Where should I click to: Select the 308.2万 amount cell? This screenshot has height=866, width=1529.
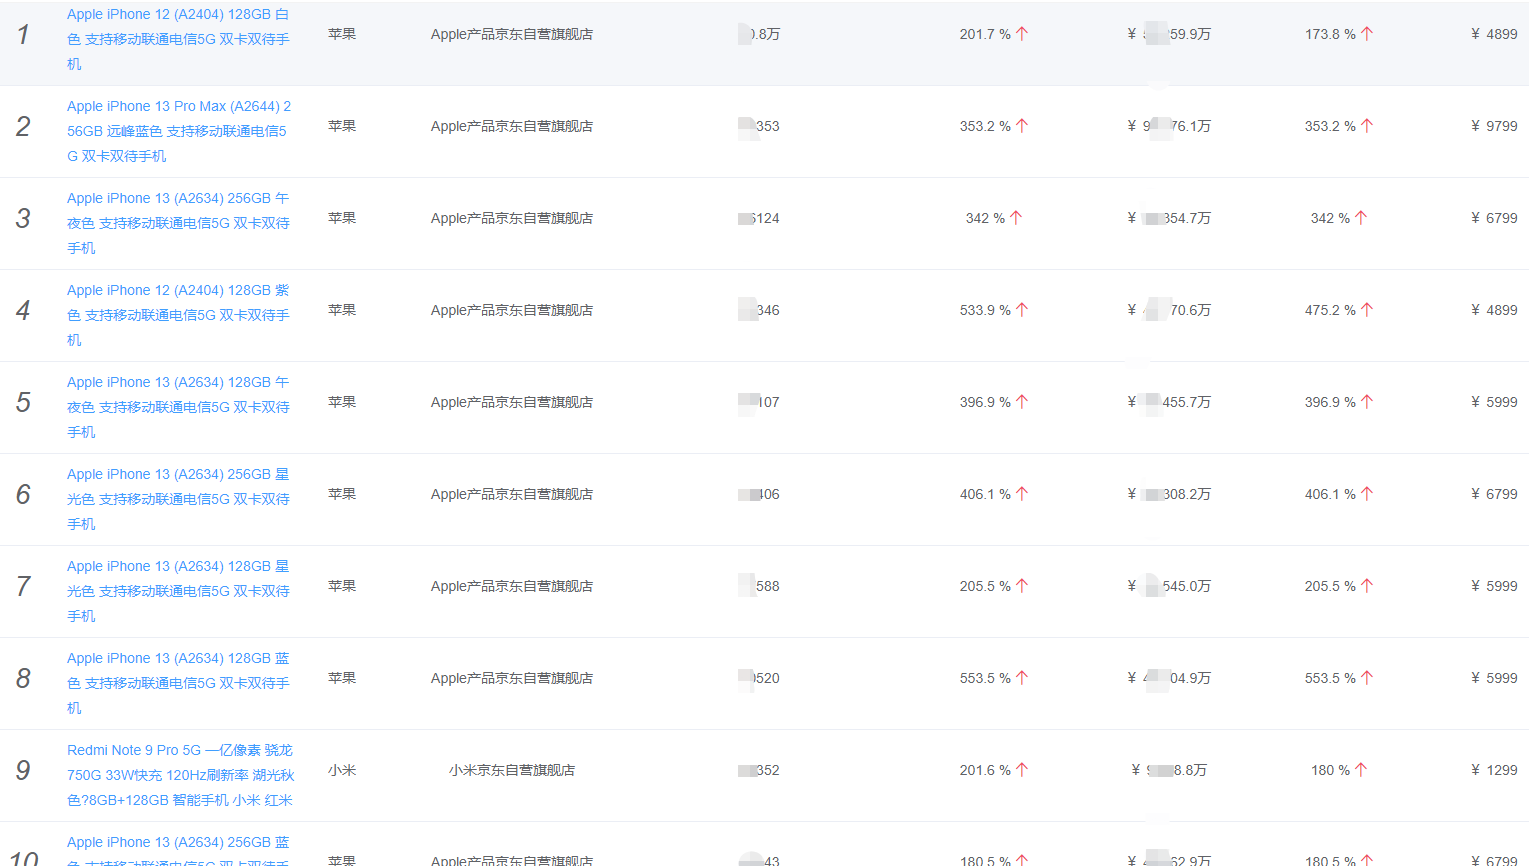point(1169,494)
